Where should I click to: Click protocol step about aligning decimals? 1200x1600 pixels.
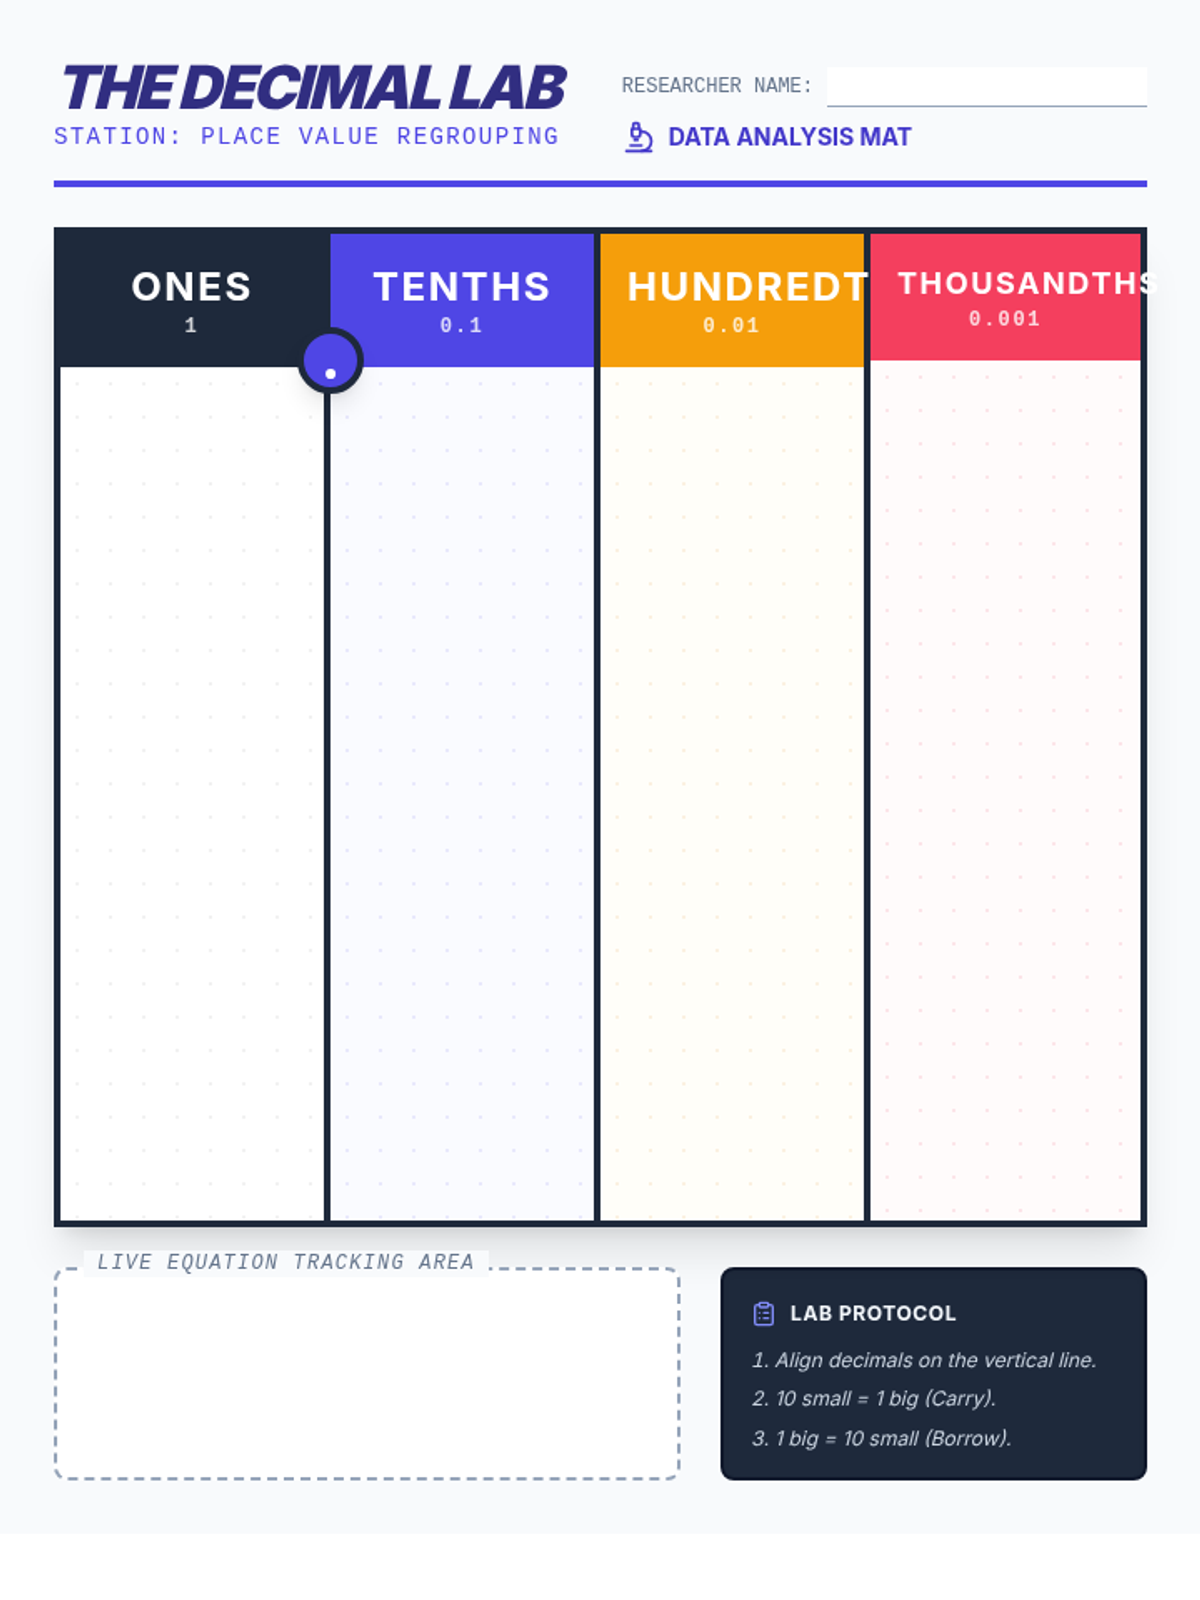coord(924,1360)
